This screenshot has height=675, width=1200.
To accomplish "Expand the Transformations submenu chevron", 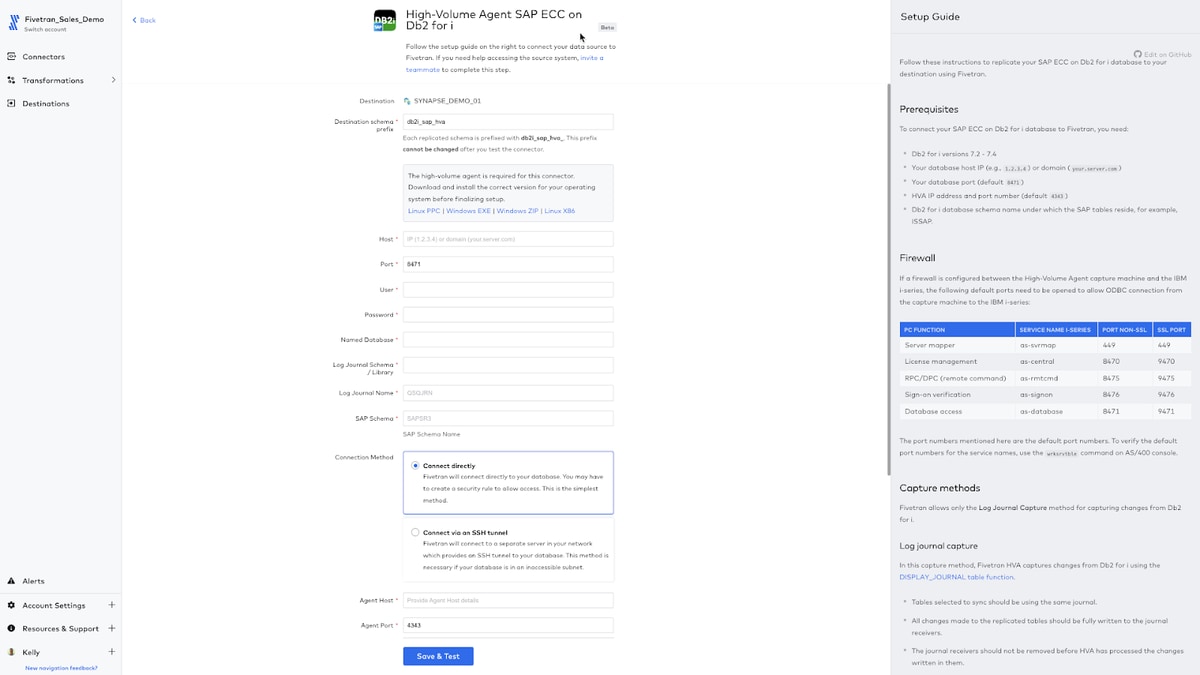I will pyautogui.click(x=113, y=80).
